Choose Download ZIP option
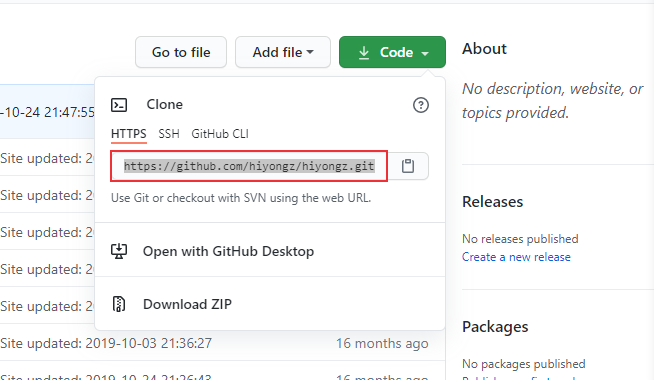This screenshot has width=654, height=380. pyautogui.click(x=270, y=304)
